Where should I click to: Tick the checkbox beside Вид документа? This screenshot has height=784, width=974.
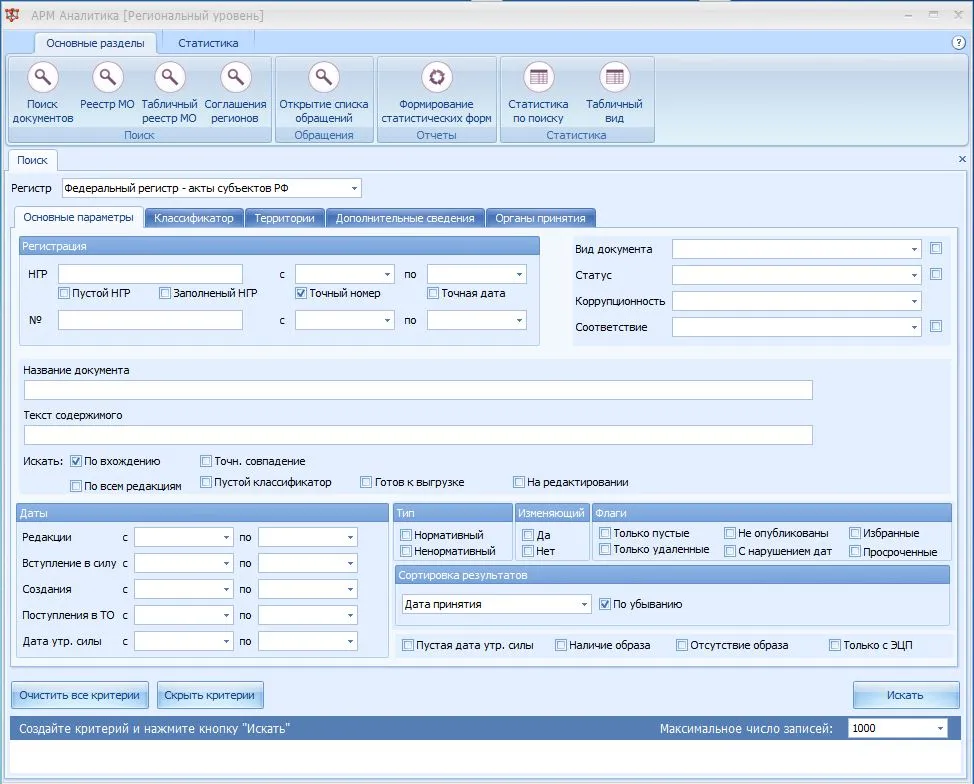tap(936, 248)
